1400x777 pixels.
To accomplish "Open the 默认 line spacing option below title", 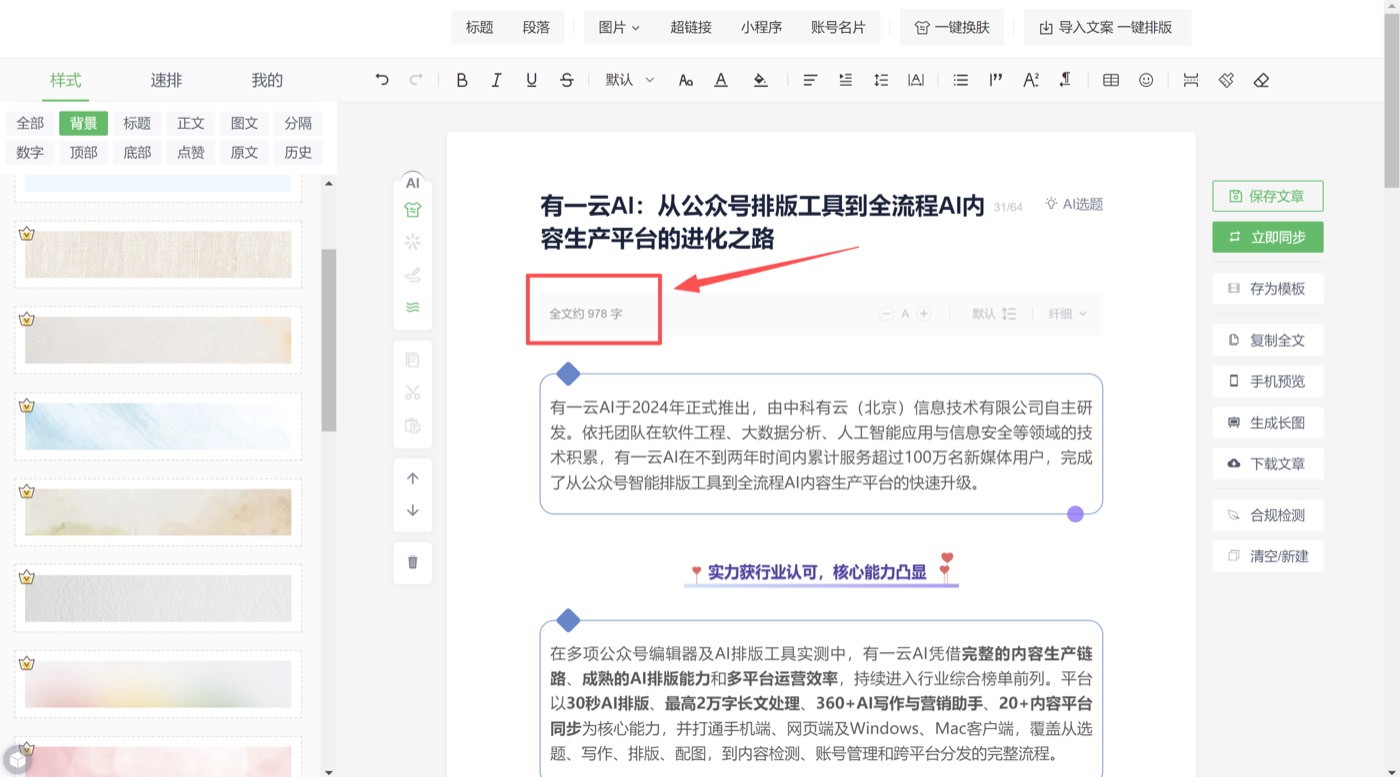I will (994, 314).
